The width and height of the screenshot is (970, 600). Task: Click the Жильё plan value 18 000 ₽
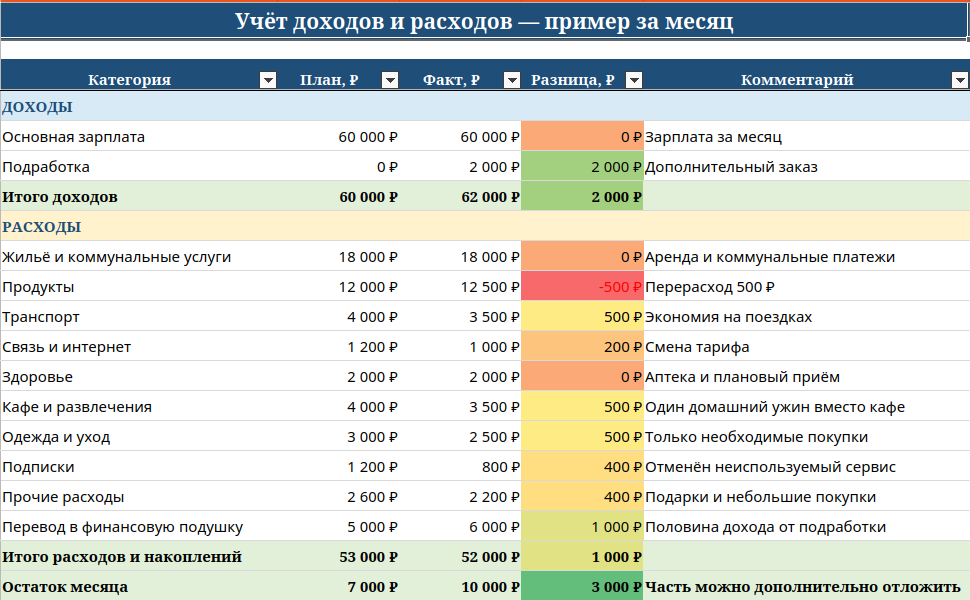click(338, 257)
